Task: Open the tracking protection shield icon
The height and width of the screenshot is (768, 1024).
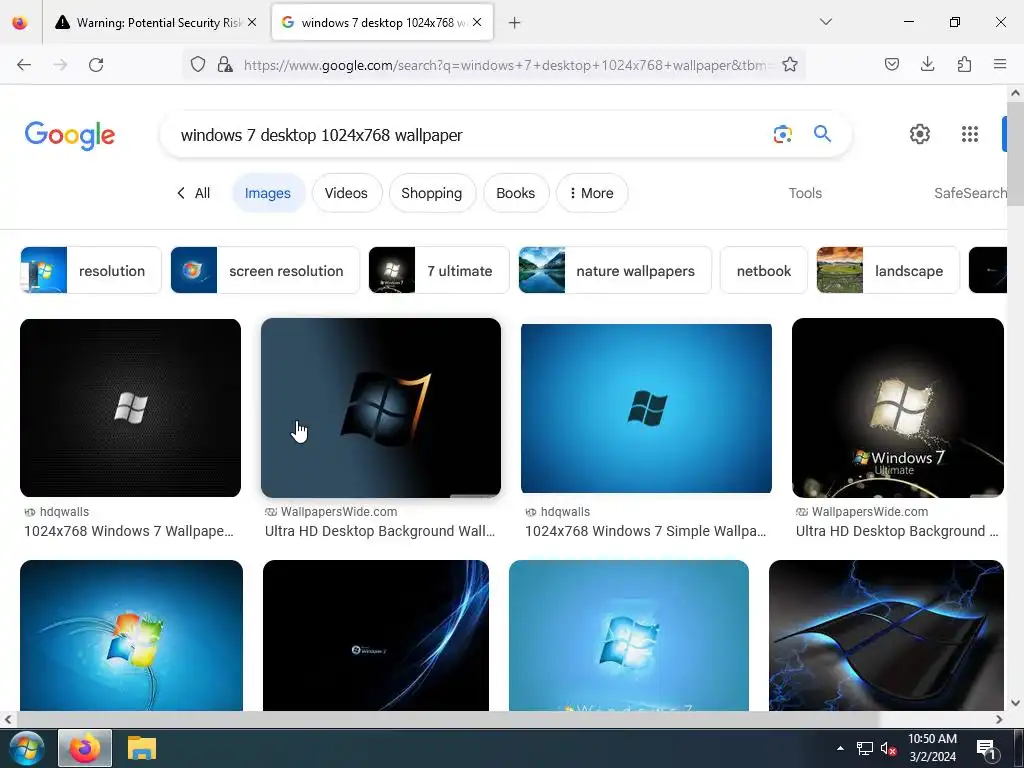Action: click(x=198, y=64)
